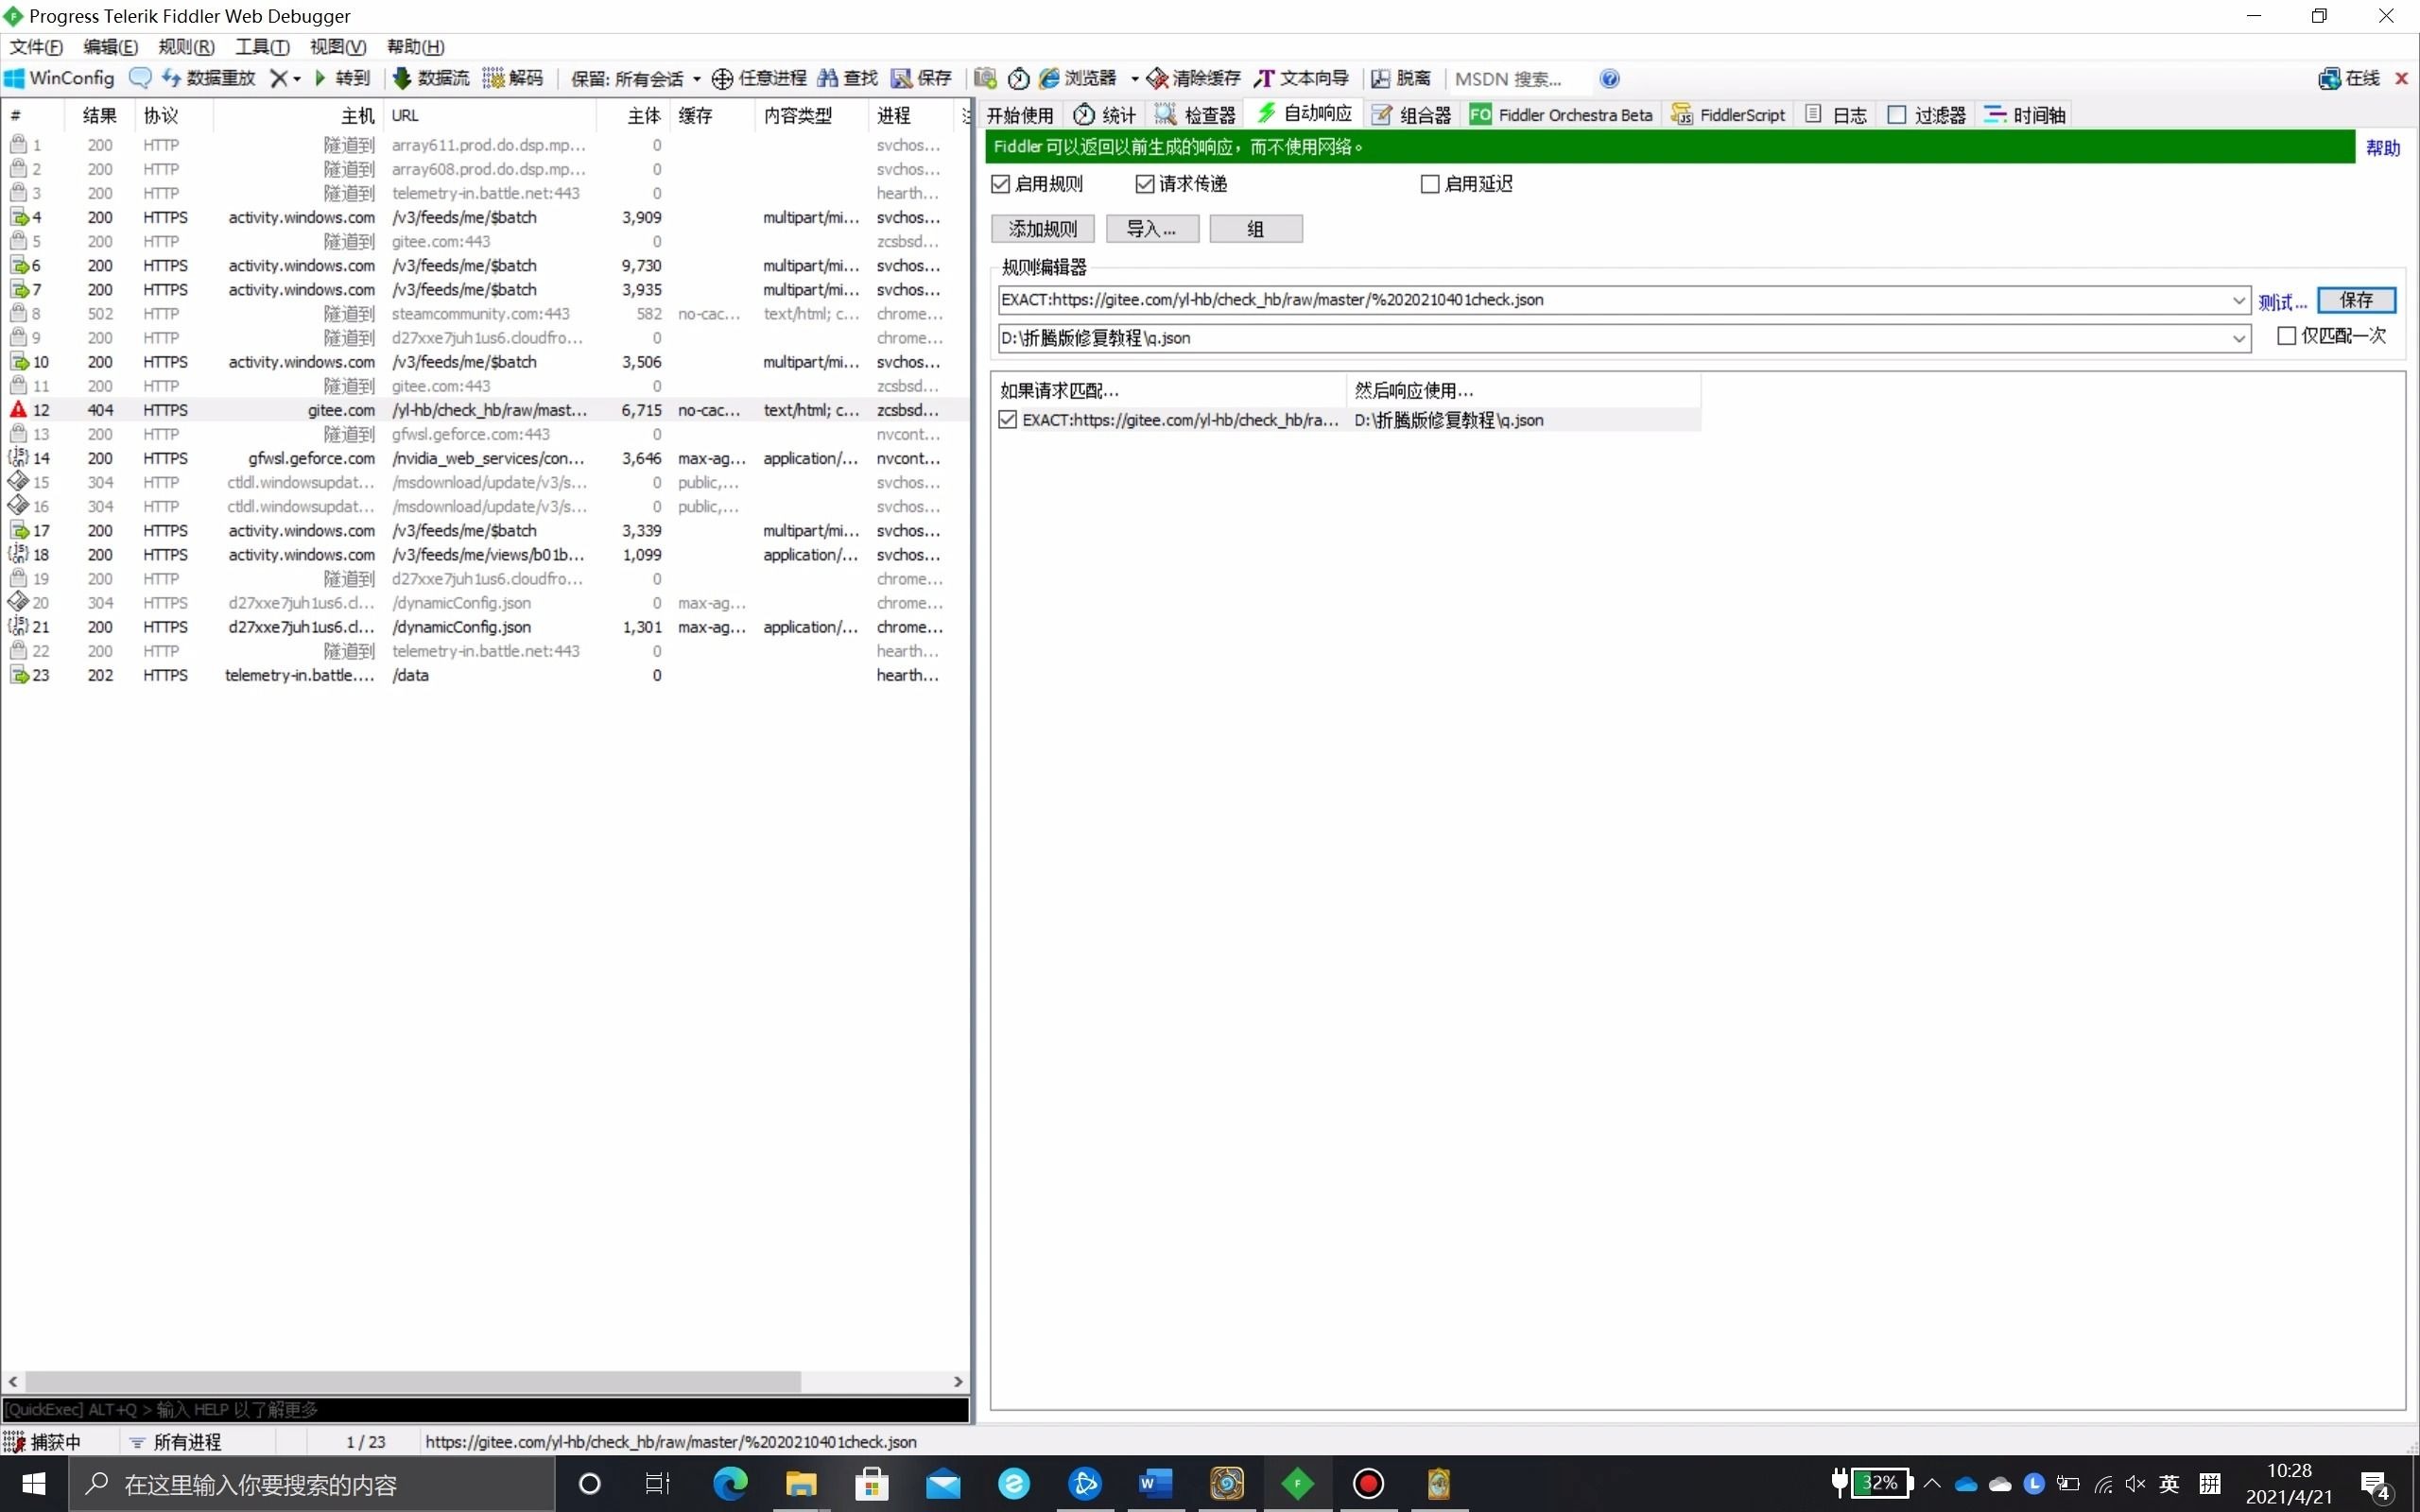Switch to the 时间轴 timeline tab

(x=2026, y=115)
